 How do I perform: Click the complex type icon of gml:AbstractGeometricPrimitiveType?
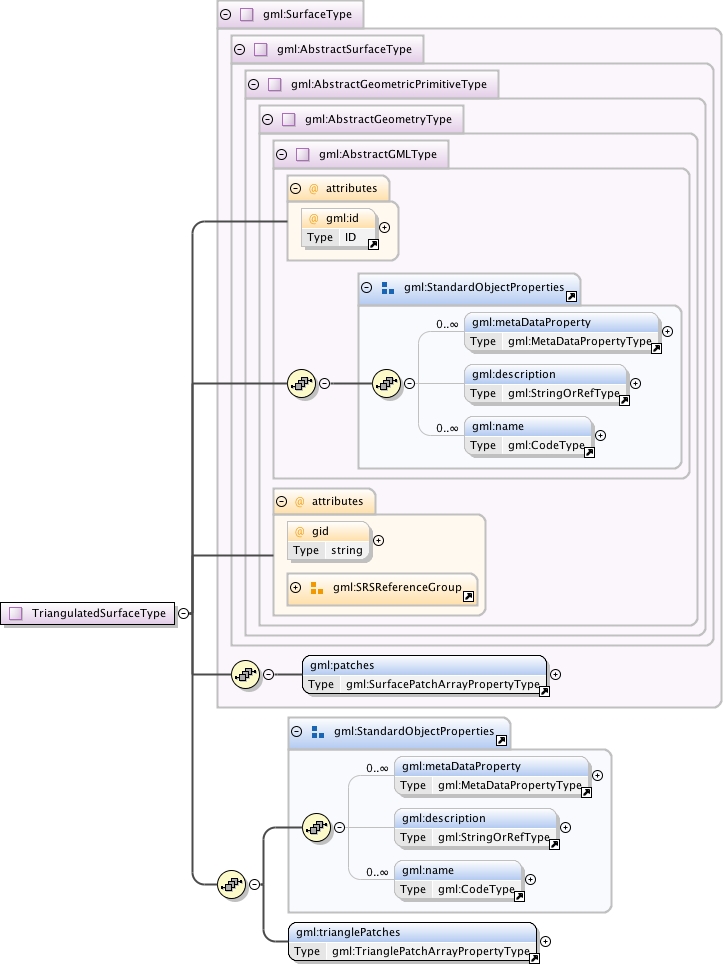[x=275, y=84]
